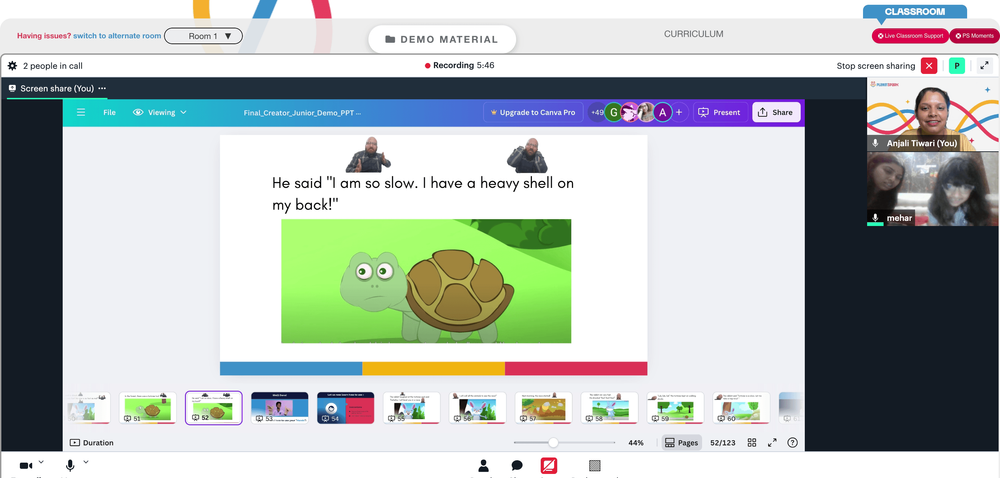
Task: Select the Screen share (You) tab
Action: click(56, 89)
